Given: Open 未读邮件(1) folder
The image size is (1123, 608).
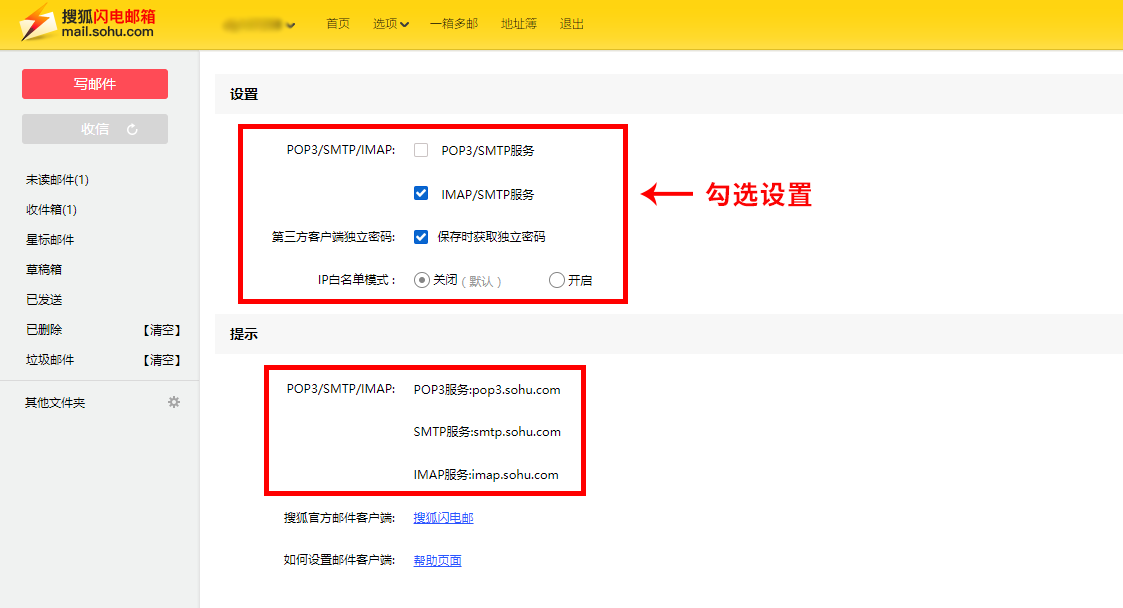Looking at the screenshot, I should click(x=57, y=180).
